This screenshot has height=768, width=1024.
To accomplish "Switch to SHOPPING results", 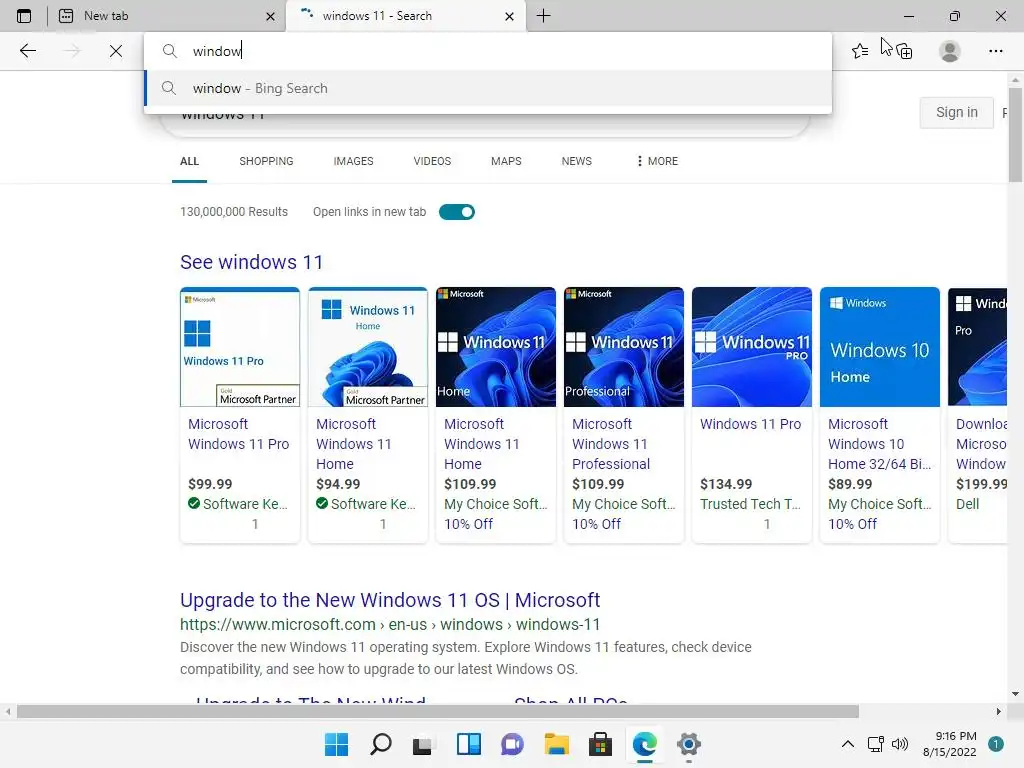I will [x=266, y=161].
